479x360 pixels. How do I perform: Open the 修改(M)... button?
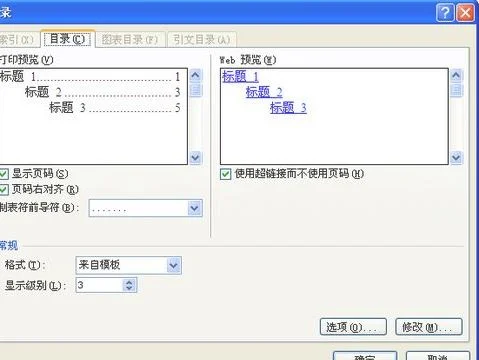tap(429, 327)
